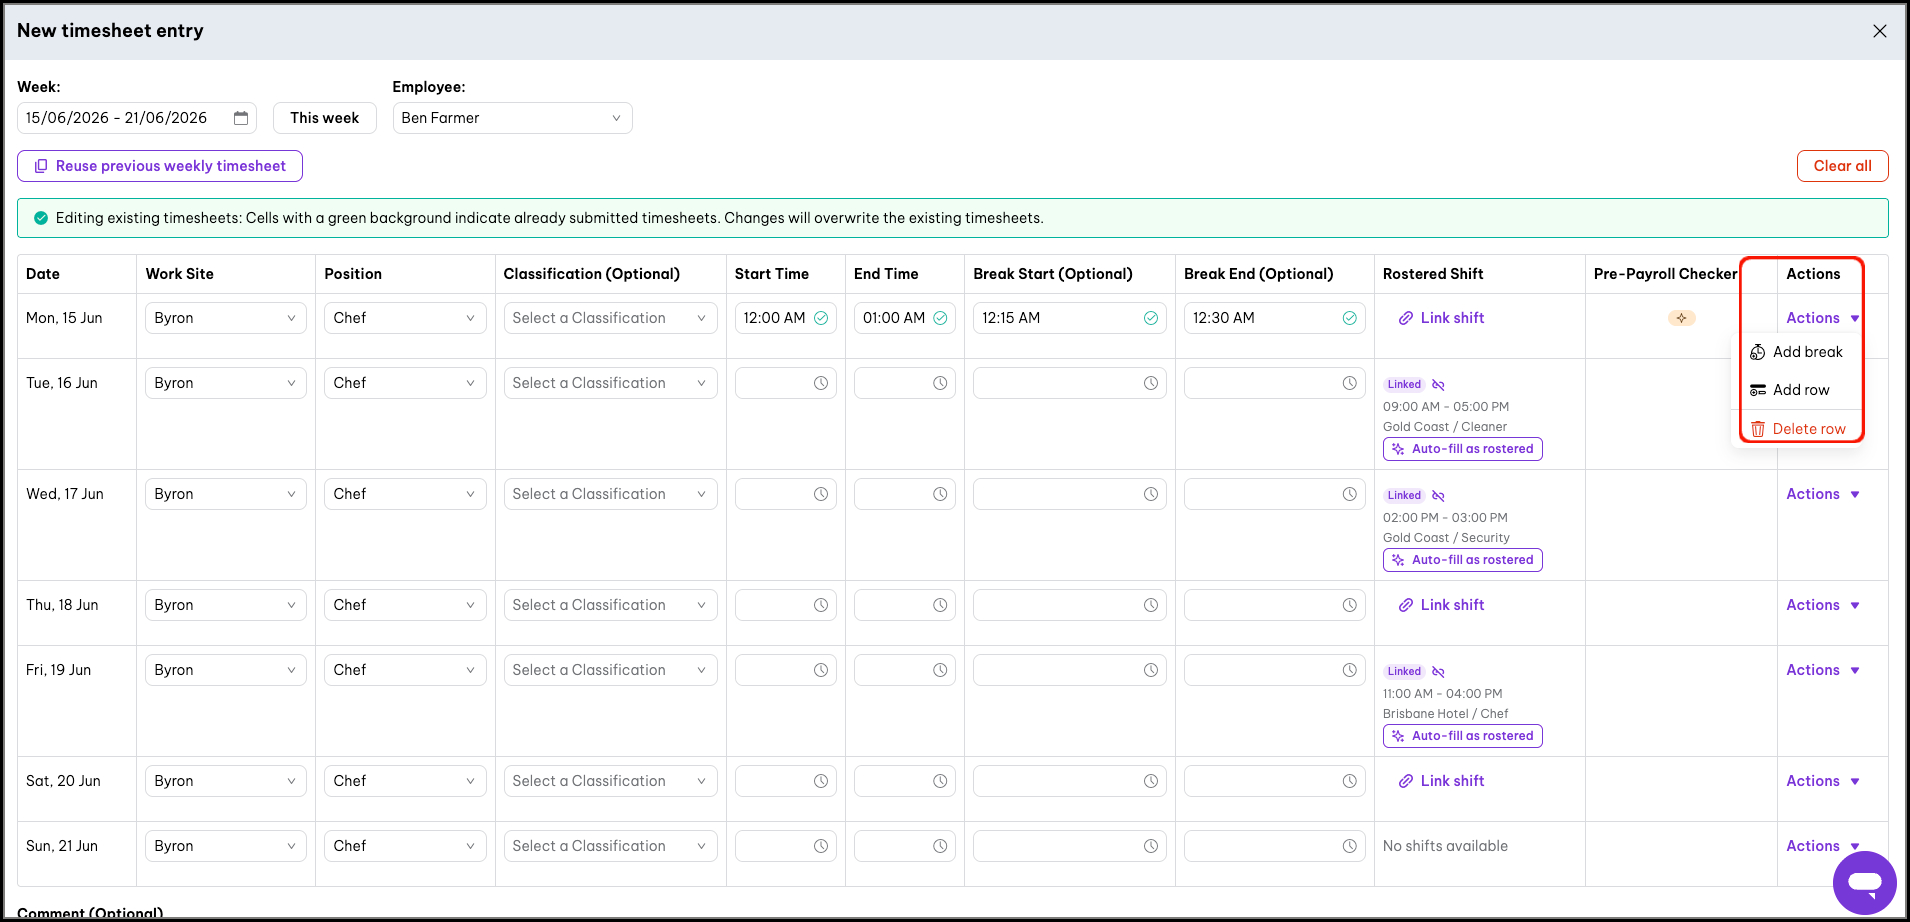Click the Clear all button

1842,166
